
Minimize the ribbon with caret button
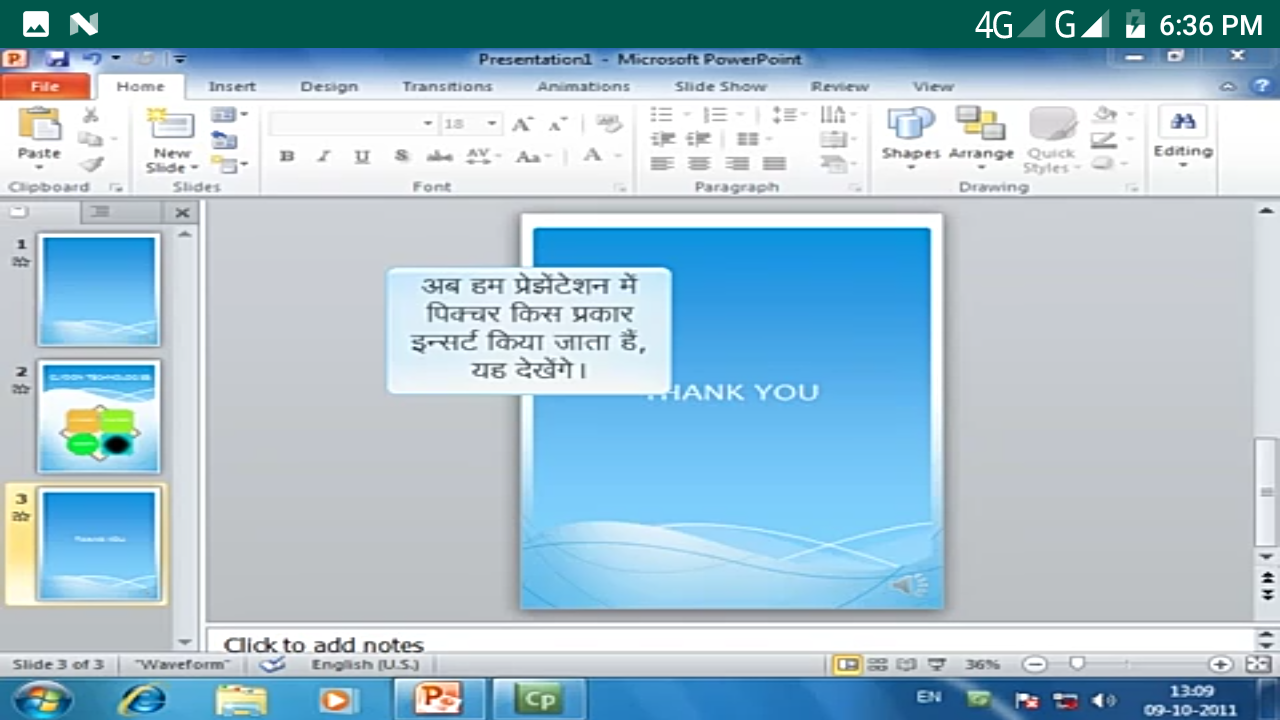1229,87
